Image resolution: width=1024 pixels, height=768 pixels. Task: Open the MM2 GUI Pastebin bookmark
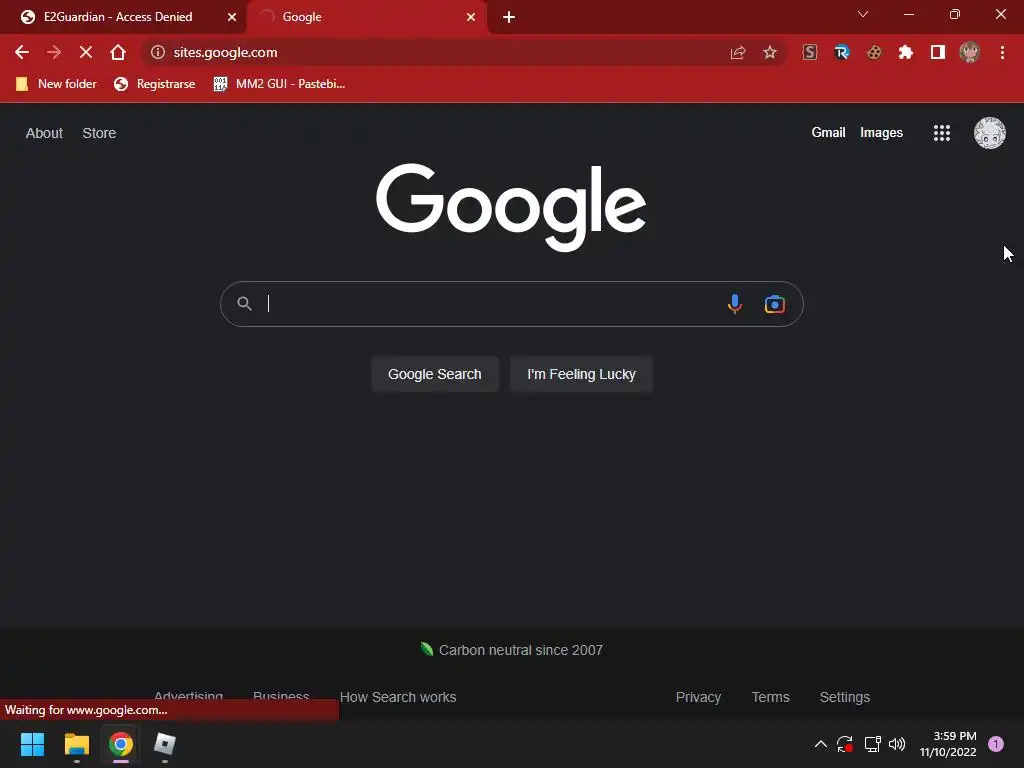pyautogui.click(x=280, y=84)
